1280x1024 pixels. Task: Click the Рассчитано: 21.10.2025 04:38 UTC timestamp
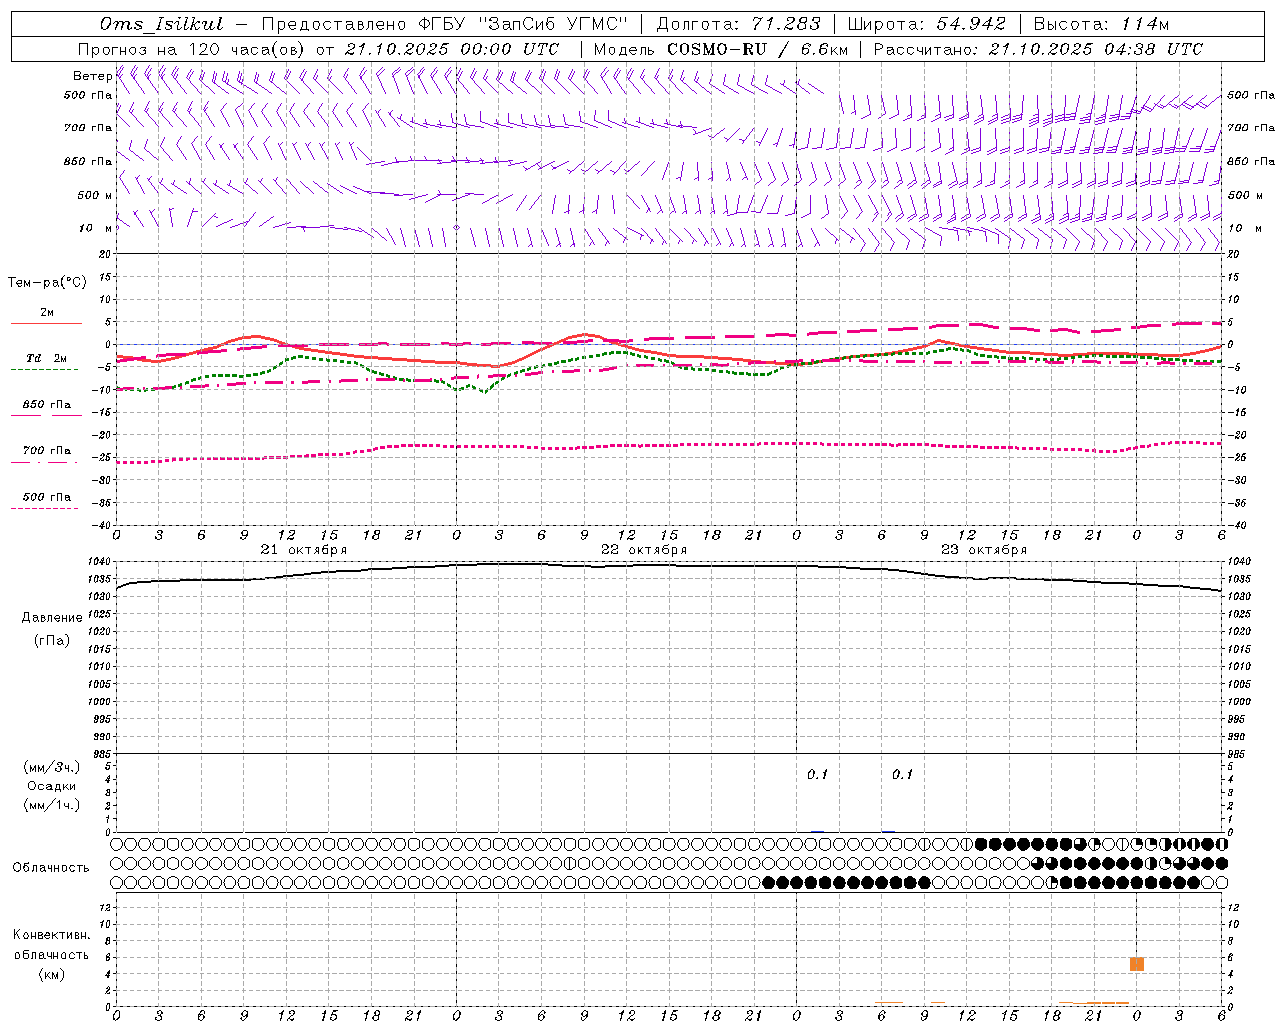(x=1038, y=49)
